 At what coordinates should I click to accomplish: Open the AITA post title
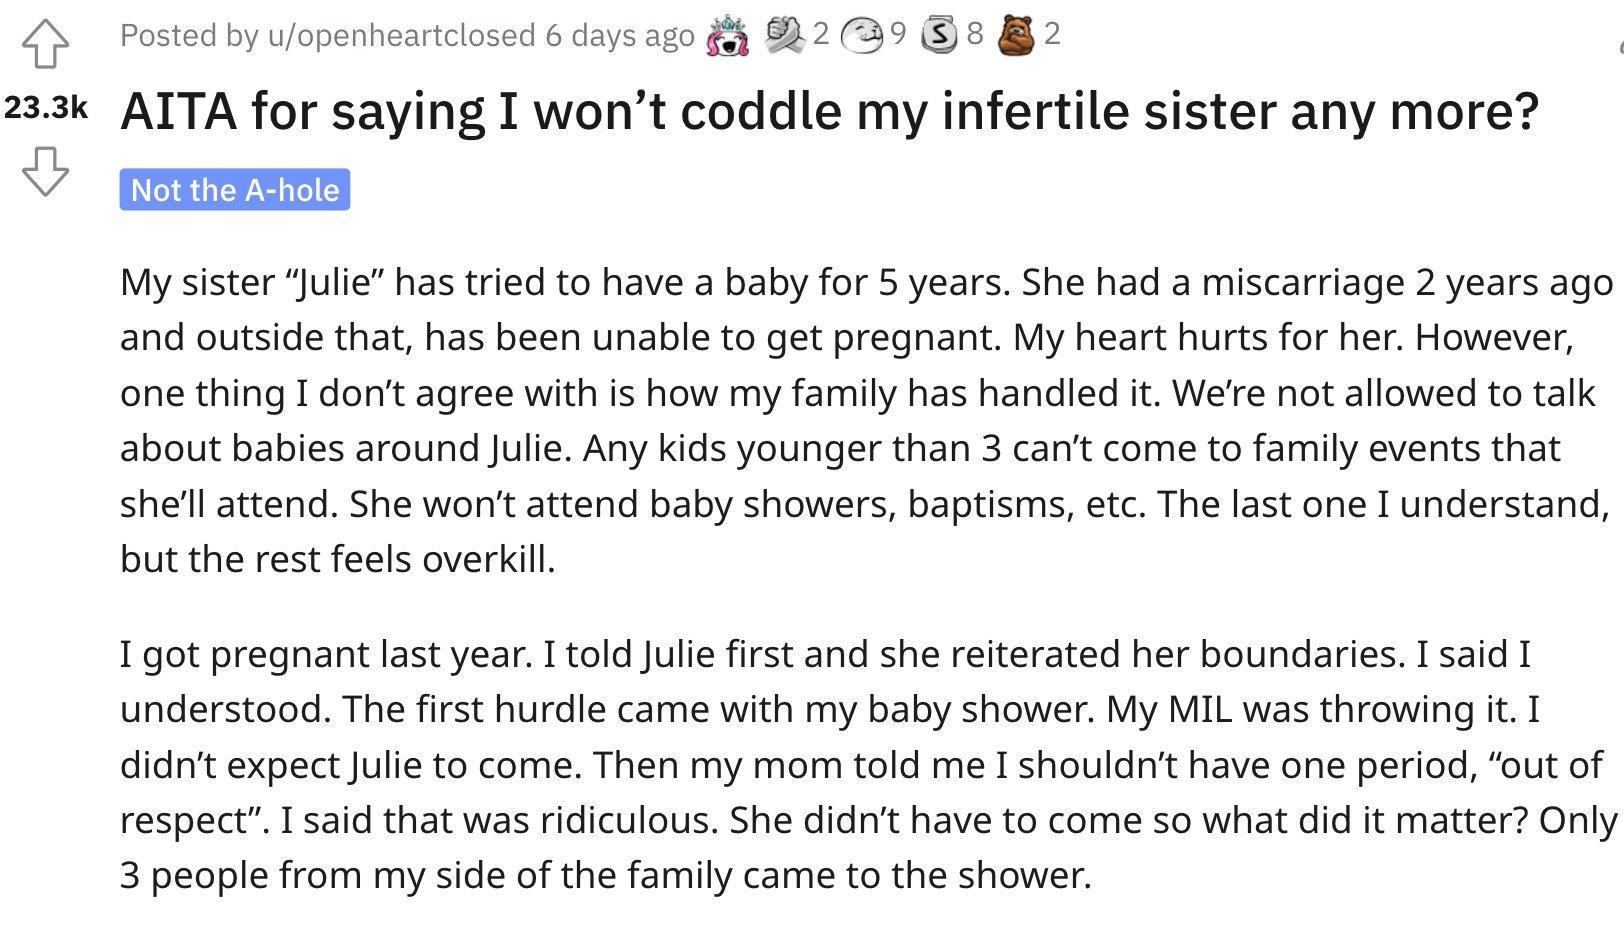point(830,110)
